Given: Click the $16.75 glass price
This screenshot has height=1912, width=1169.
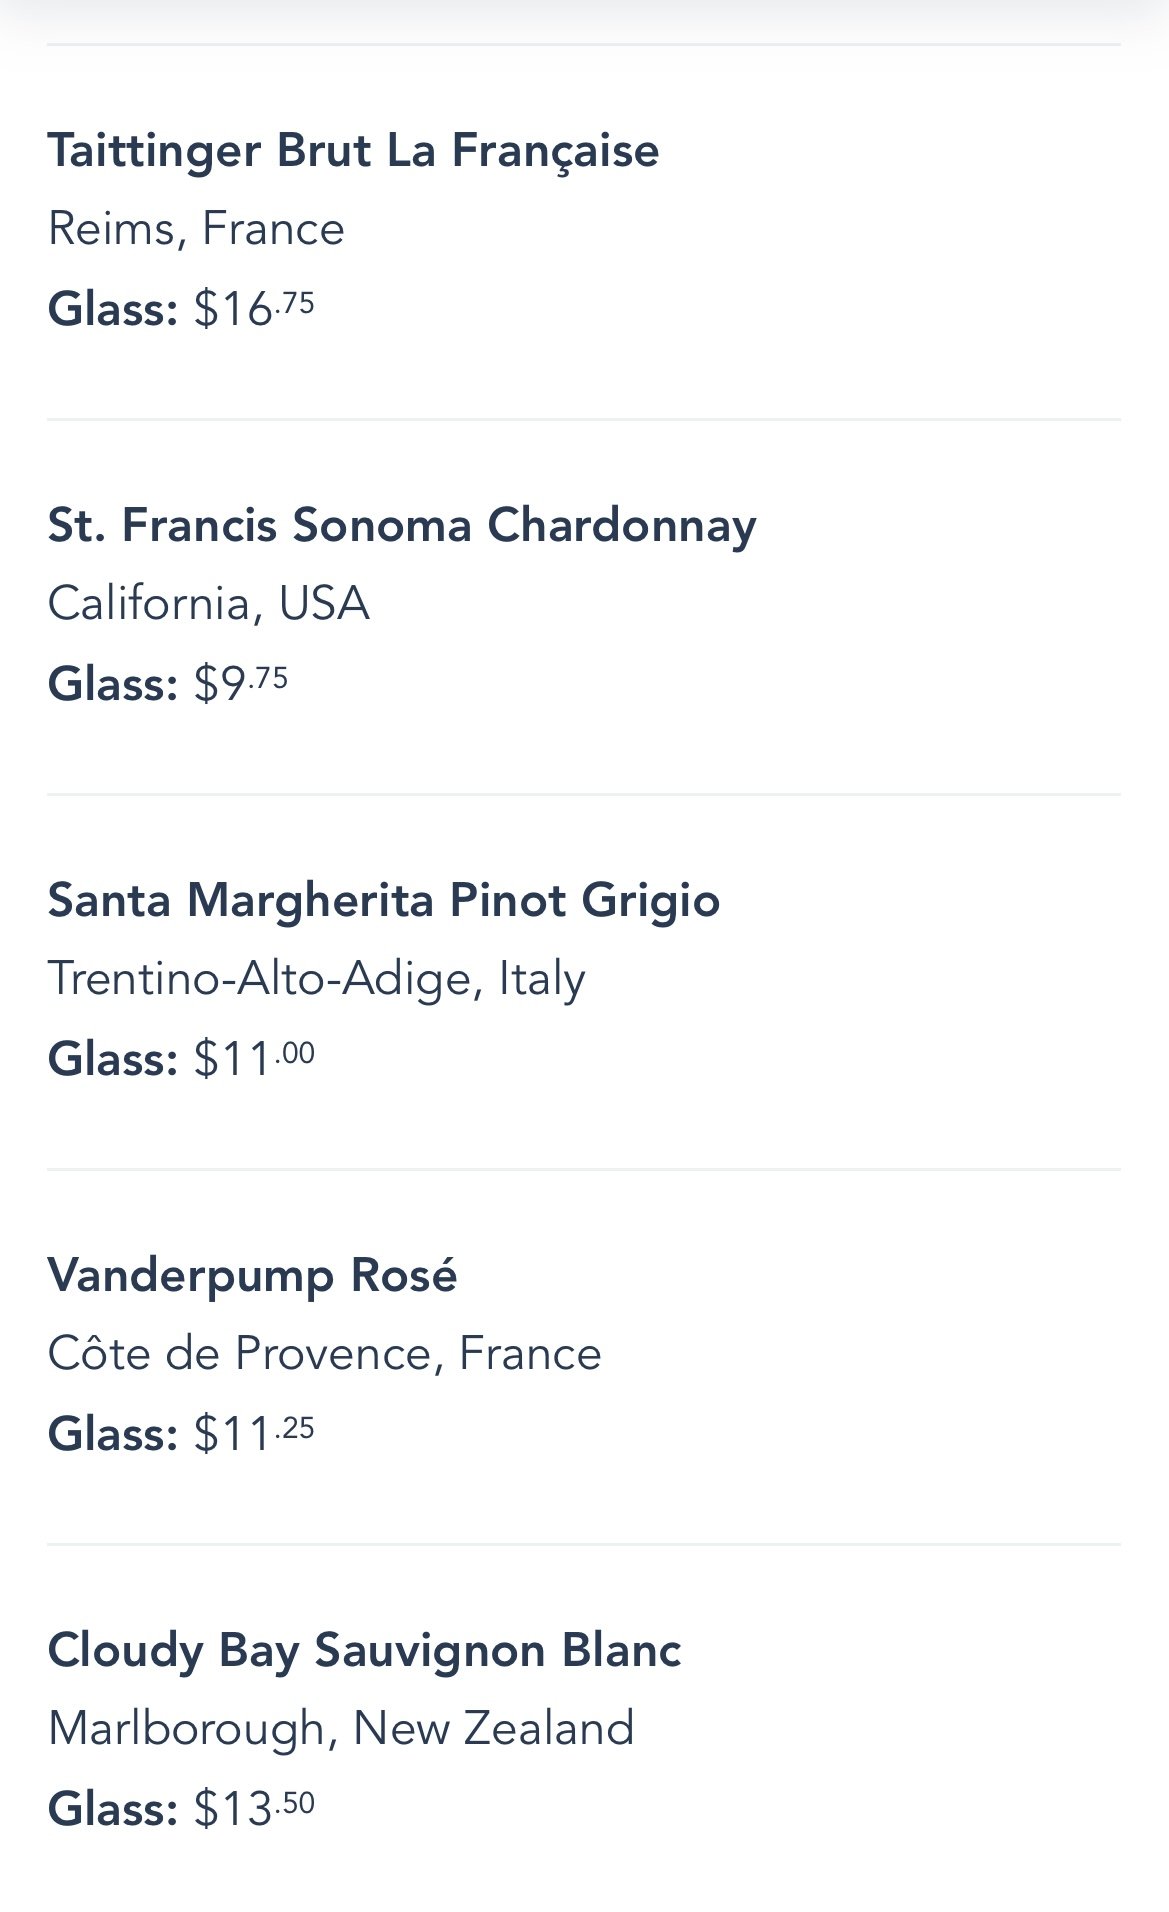Looking at the screenshot, I should [254, 308].
